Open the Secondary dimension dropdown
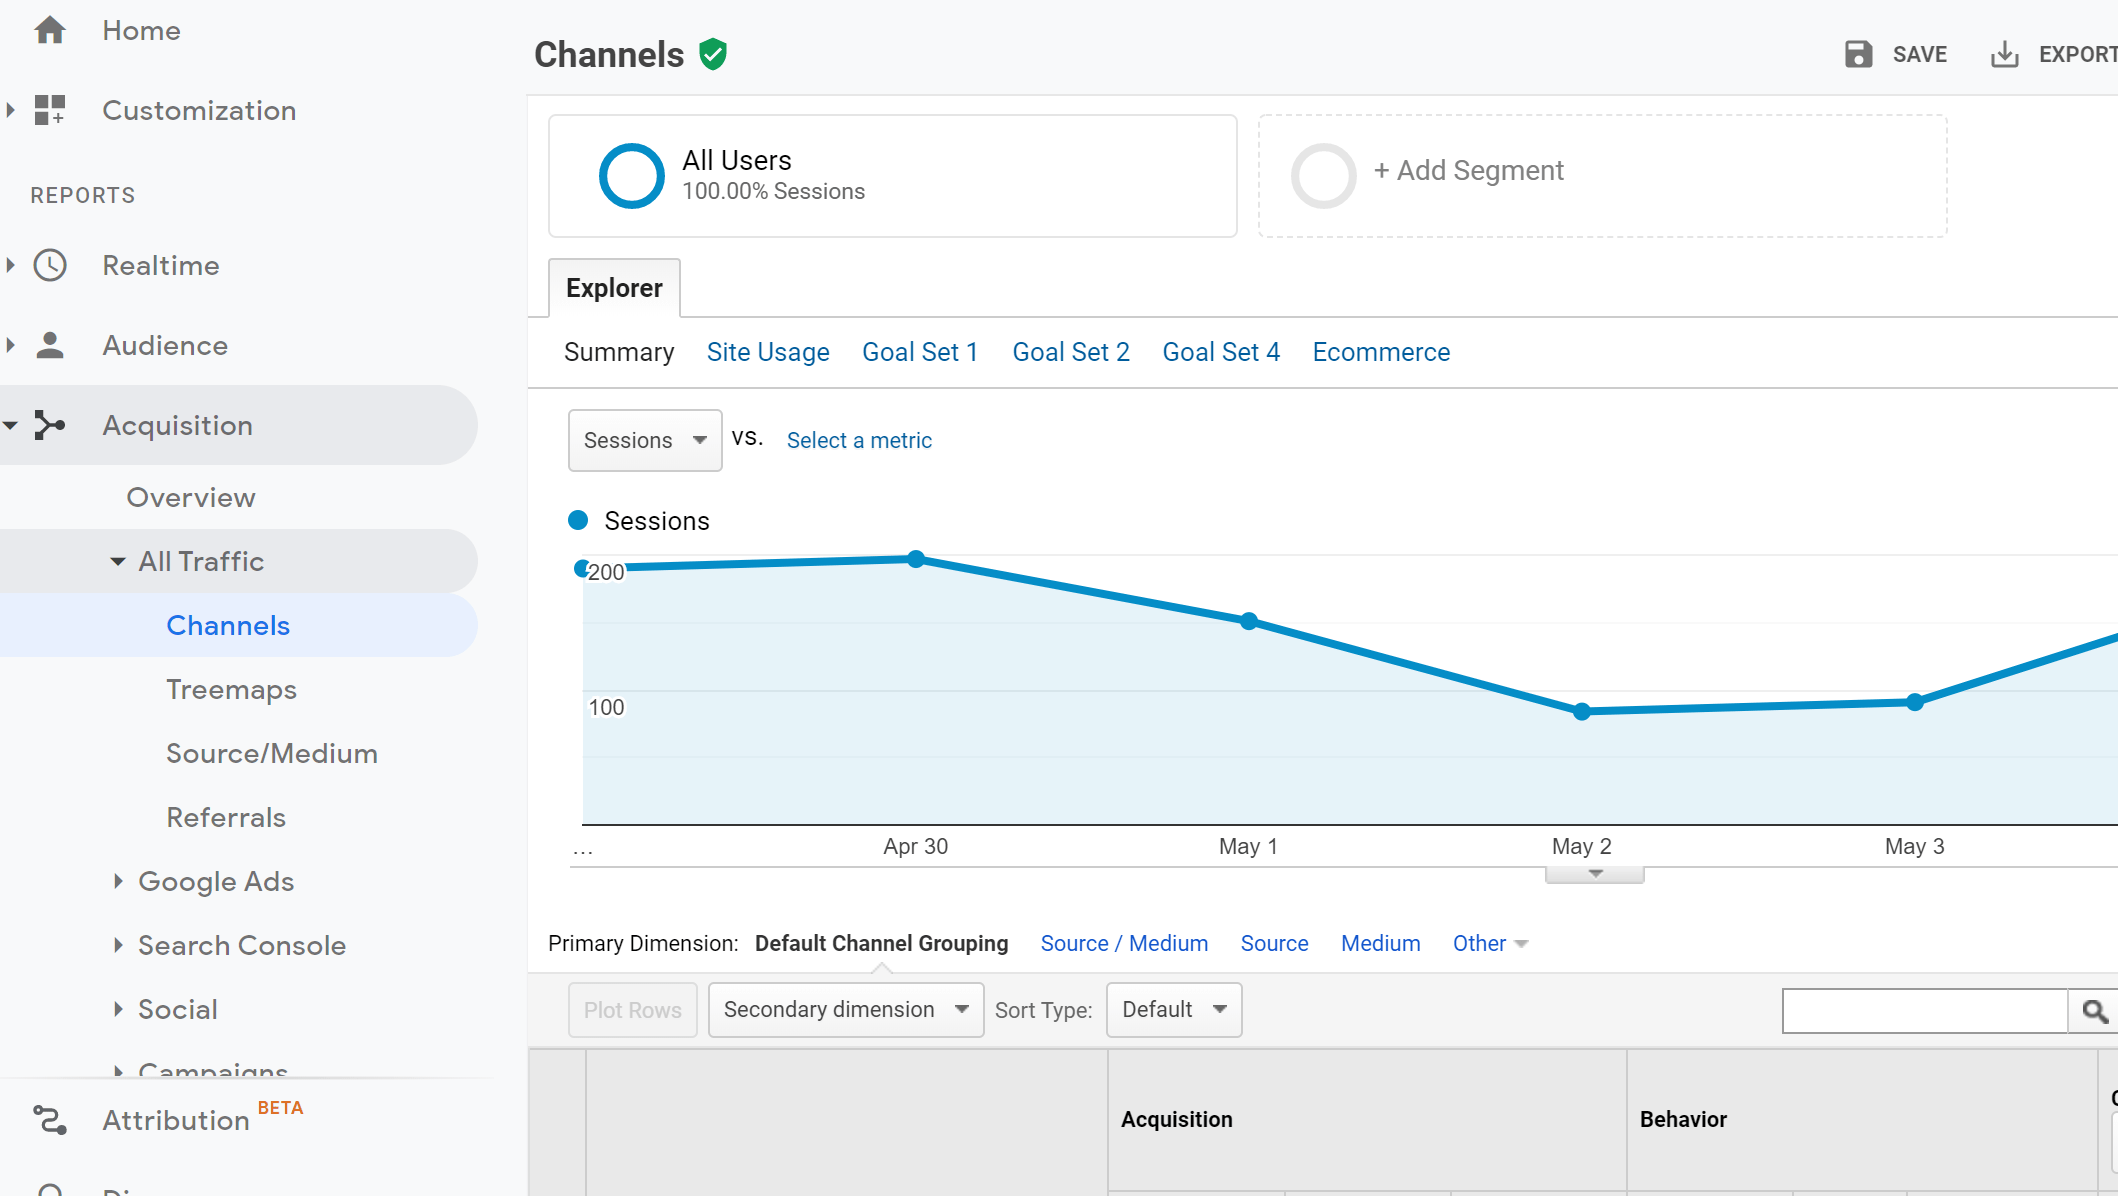This screenshot has height=1196, width=2118. click(x=844, y=1008)
